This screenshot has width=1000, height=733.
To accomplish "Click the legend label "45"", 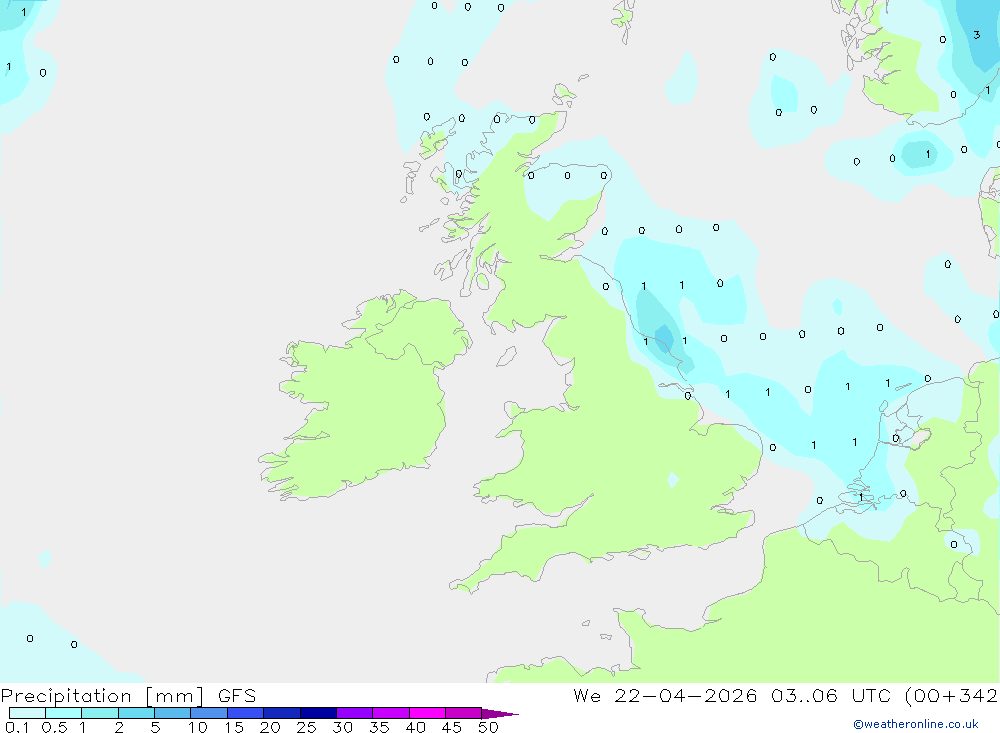I will click(x=452, y=727).
